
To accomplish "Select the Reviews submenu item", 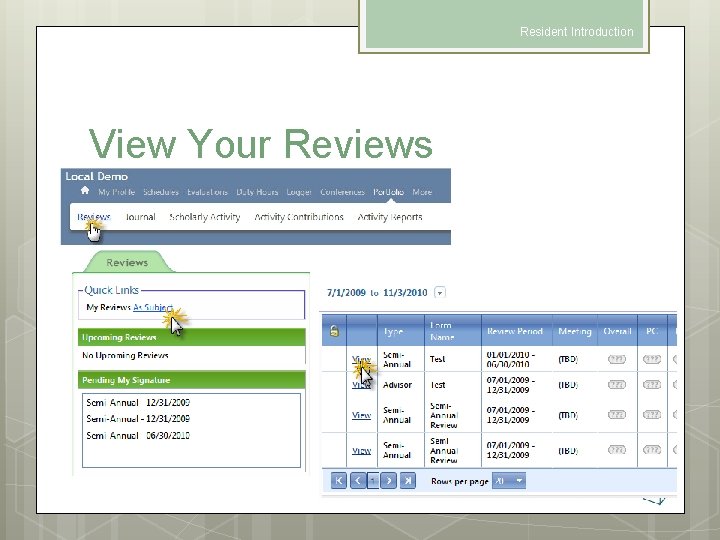I will click(94, 217).
